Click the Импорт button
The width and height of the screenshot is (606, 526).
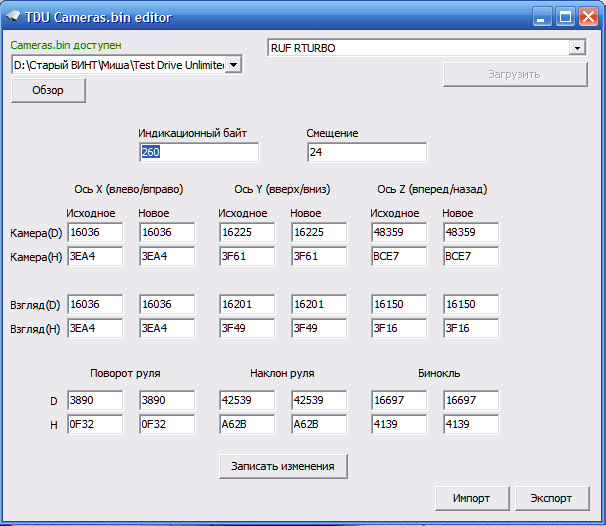[x=471, y=498]
